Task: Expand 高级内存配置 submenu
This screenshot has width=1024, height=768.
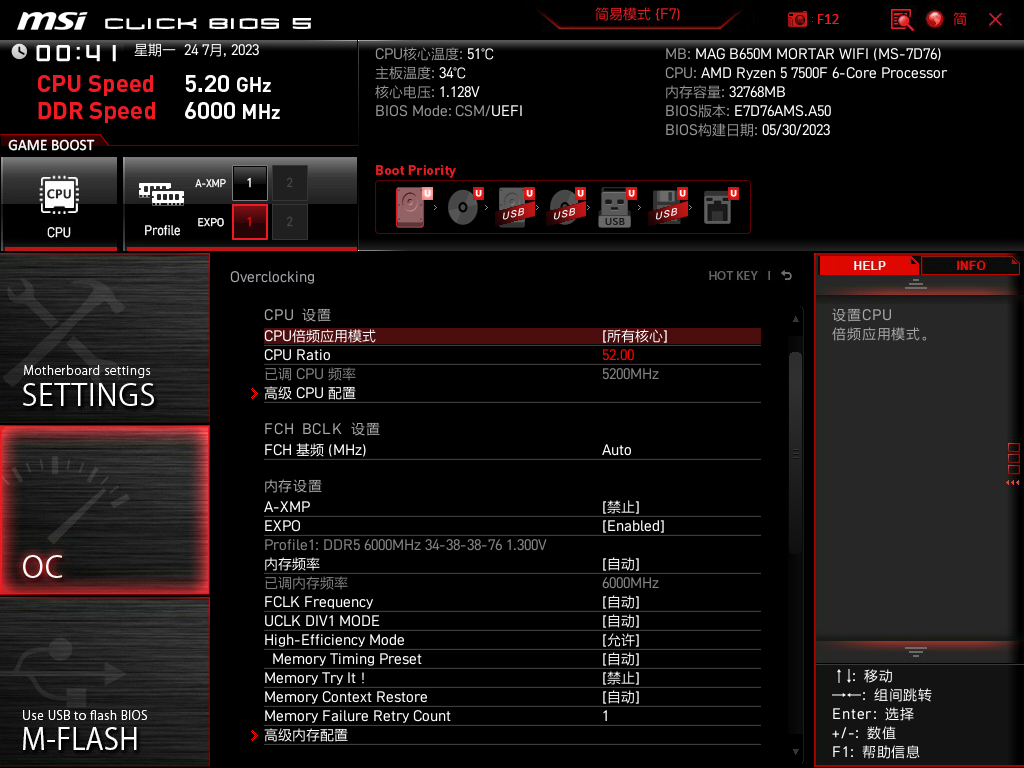Action: coord(306,735)
